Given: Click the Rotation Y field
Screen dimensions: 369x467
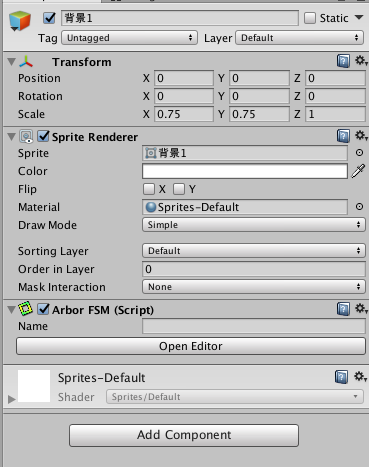Looking at the screenshot, I should coord(259,96).
